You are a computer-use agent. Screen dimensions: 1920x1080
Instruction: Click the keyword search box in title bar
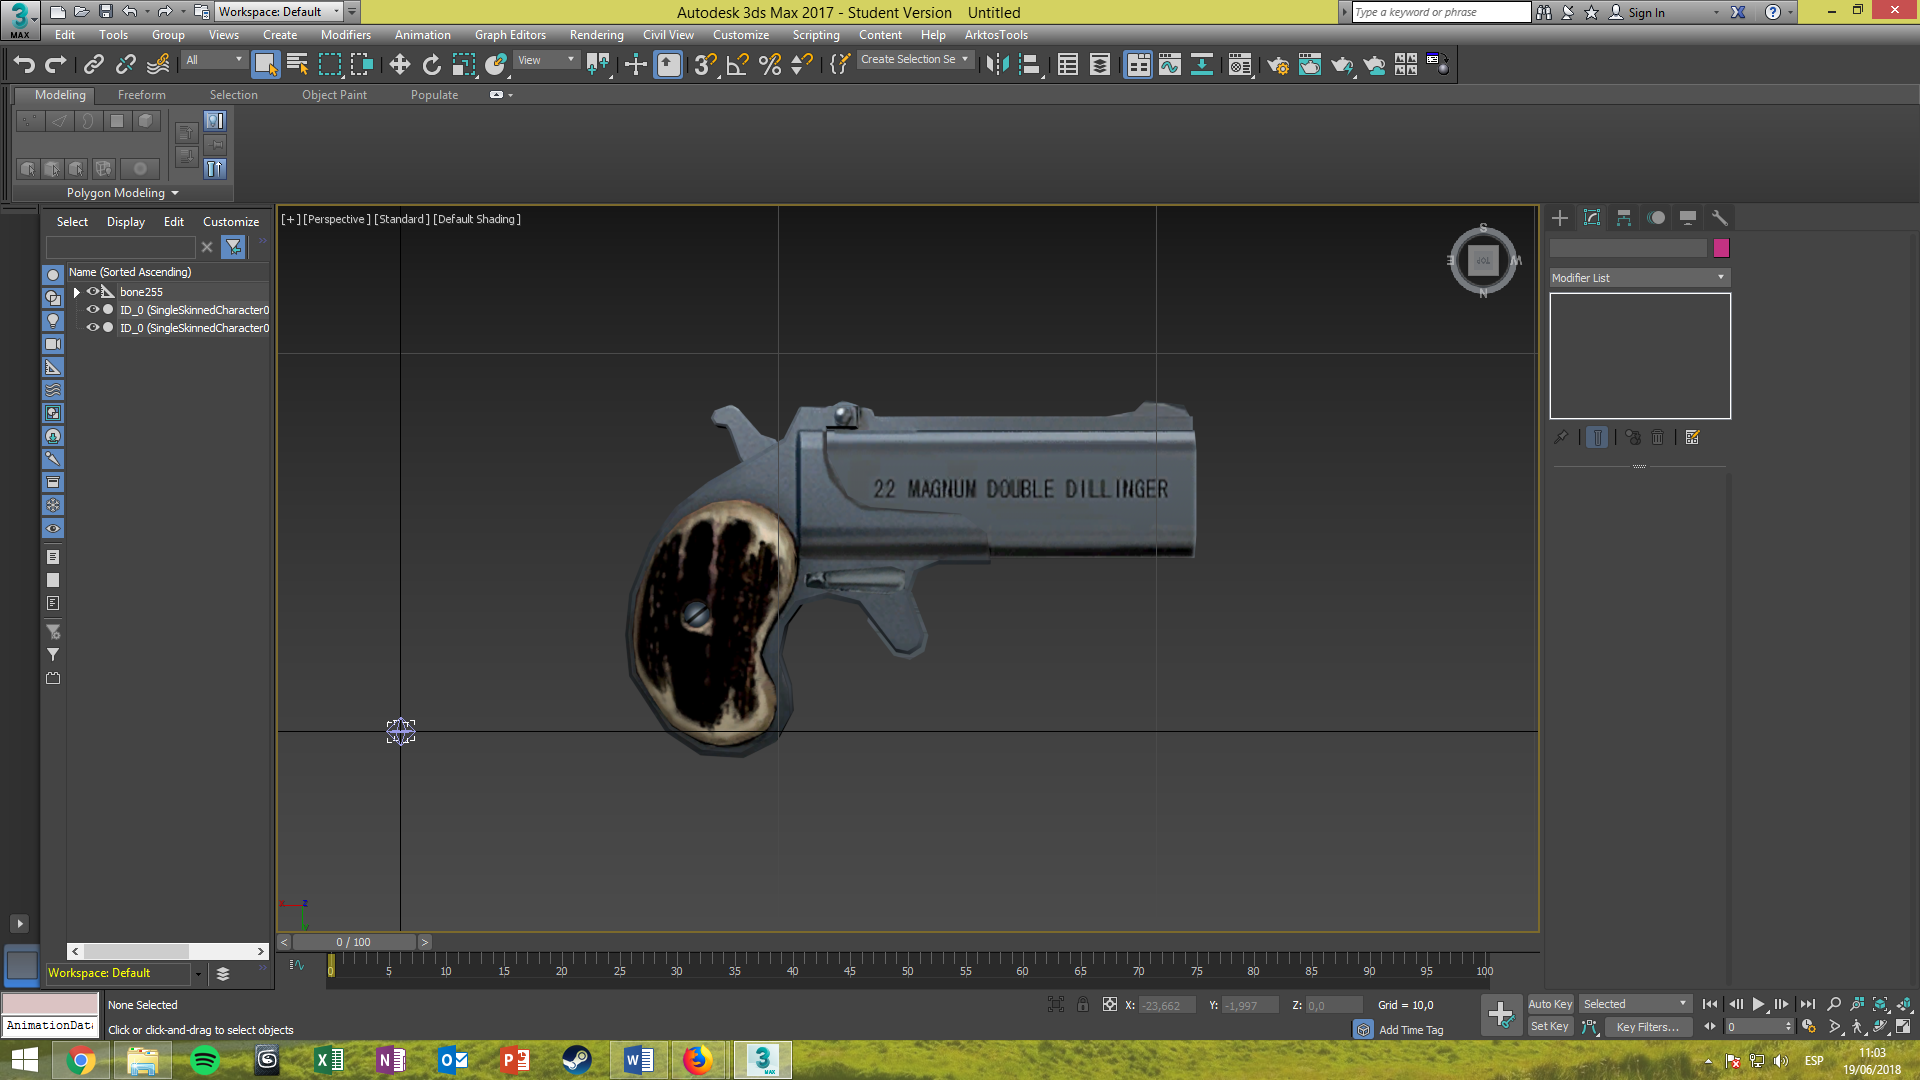1441,12
